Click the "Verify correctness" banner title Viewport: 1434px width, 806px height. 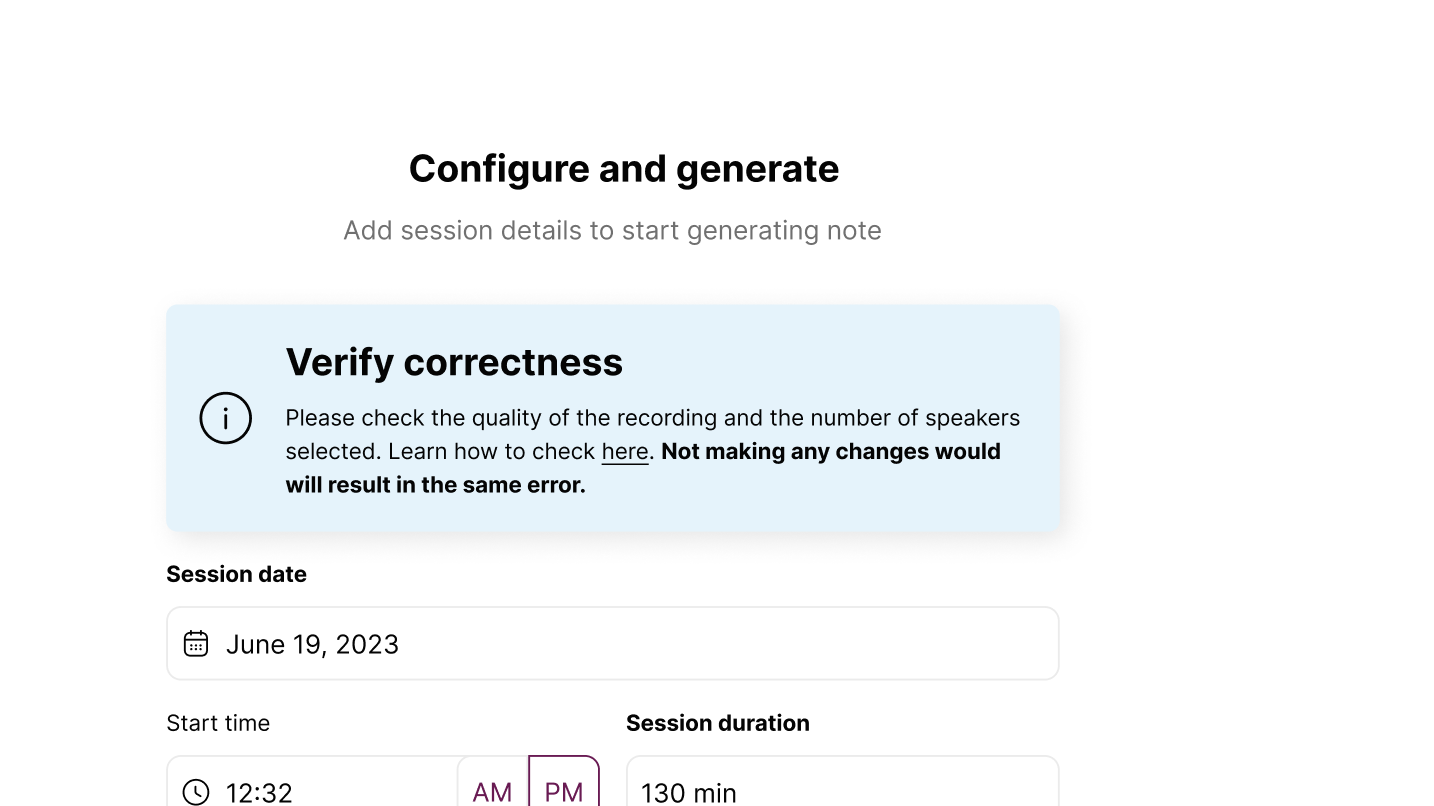pyautogui.click(x=454, y=362)
